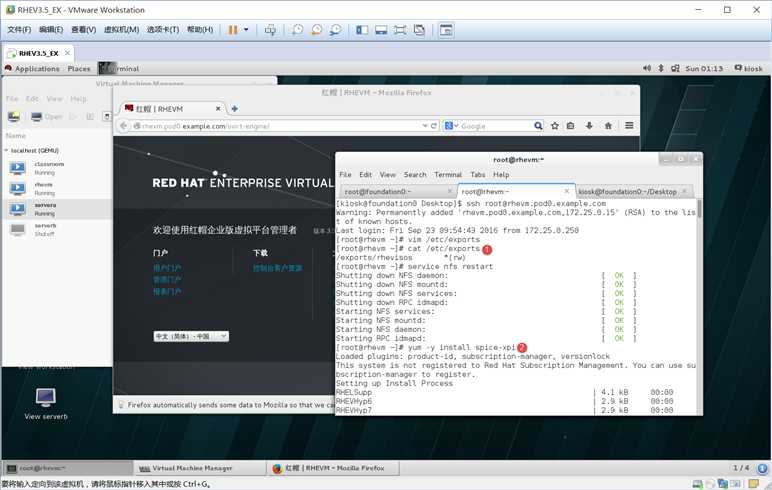
Task: Open the 文件(F) menu
Action: click(x=19, y=30)
